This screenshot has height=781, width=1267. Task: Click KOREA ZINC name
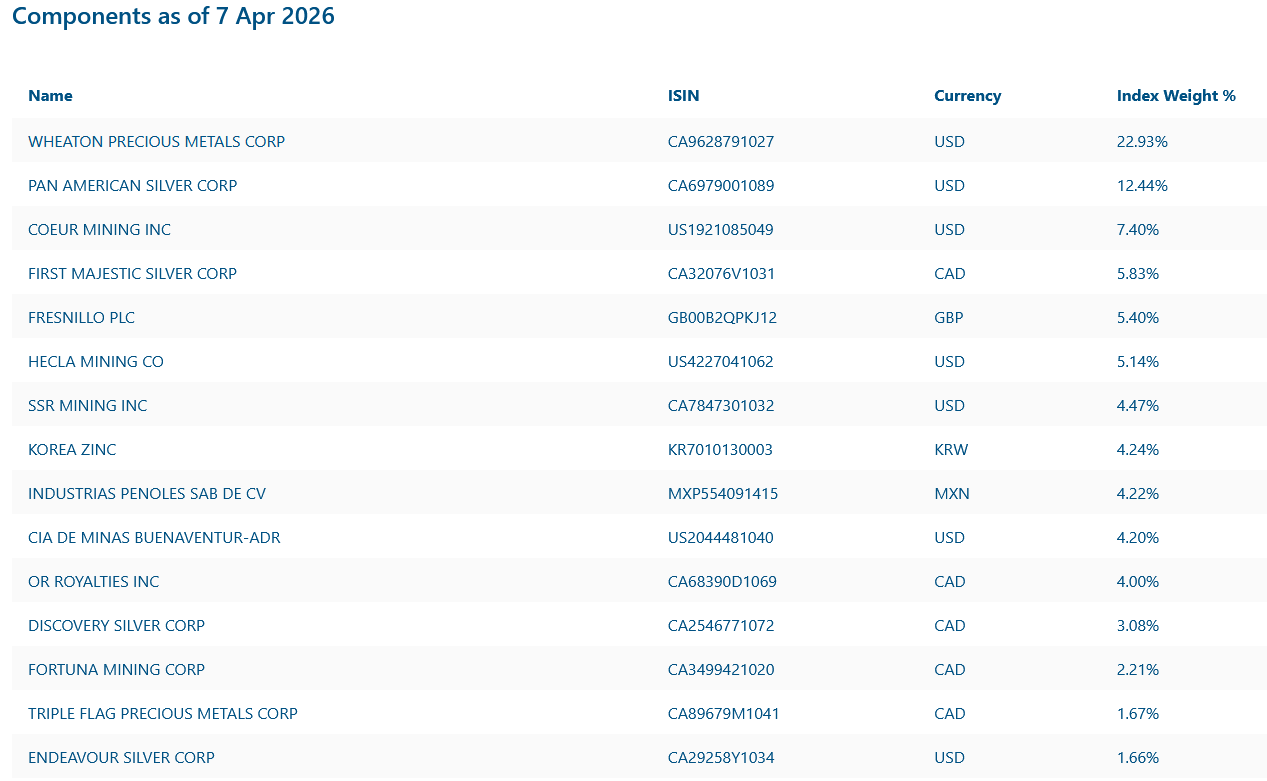point(72,450)
